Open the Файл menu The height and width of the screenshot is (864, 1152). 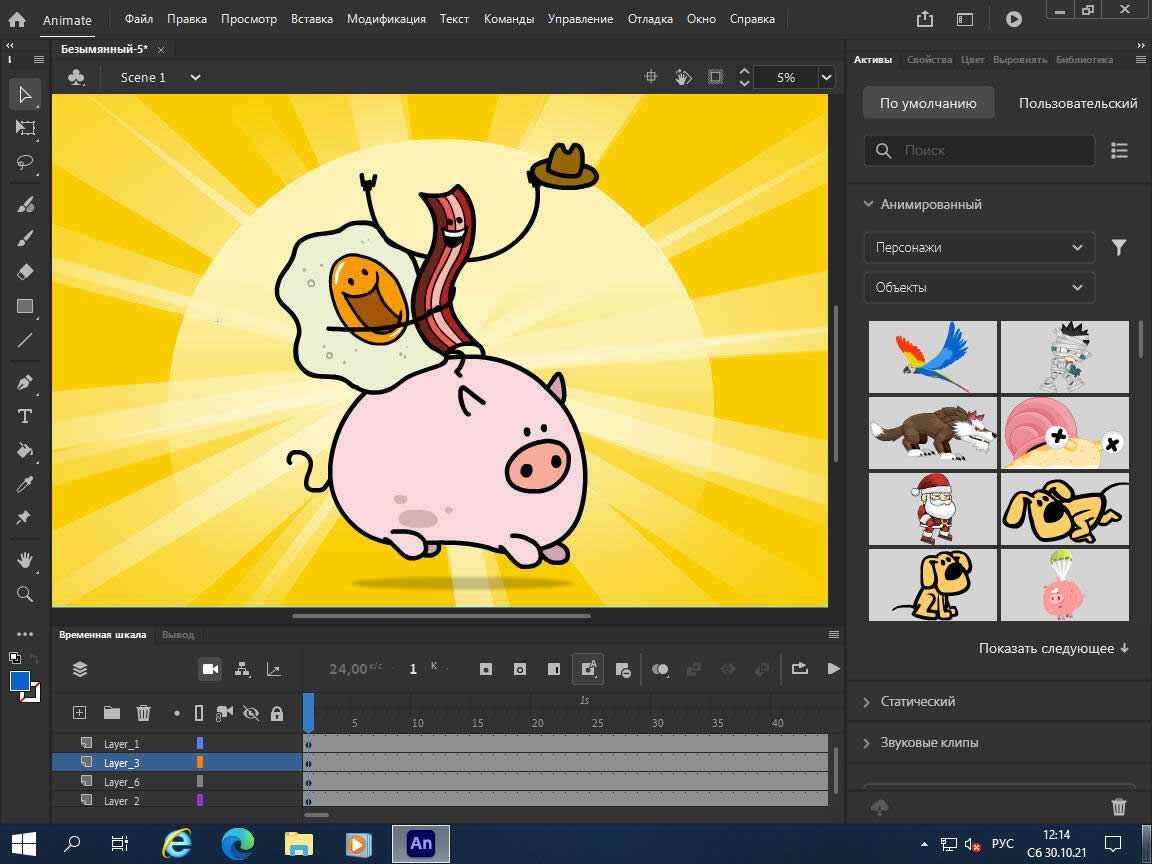(138, 18)
